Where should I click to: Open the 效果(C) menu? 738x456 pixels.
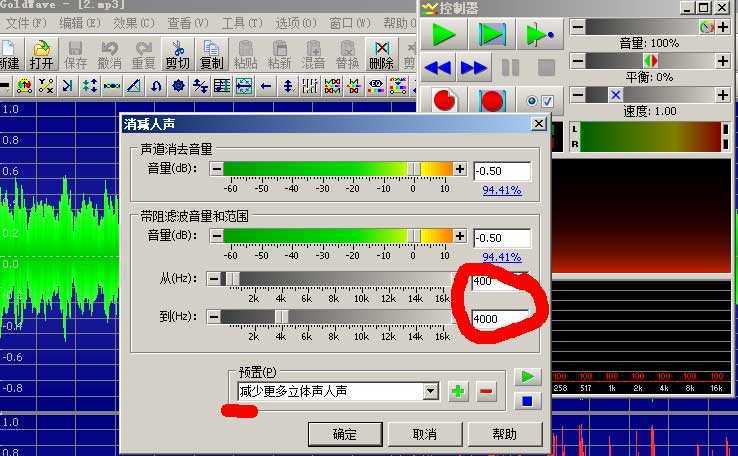coord(134,23)
